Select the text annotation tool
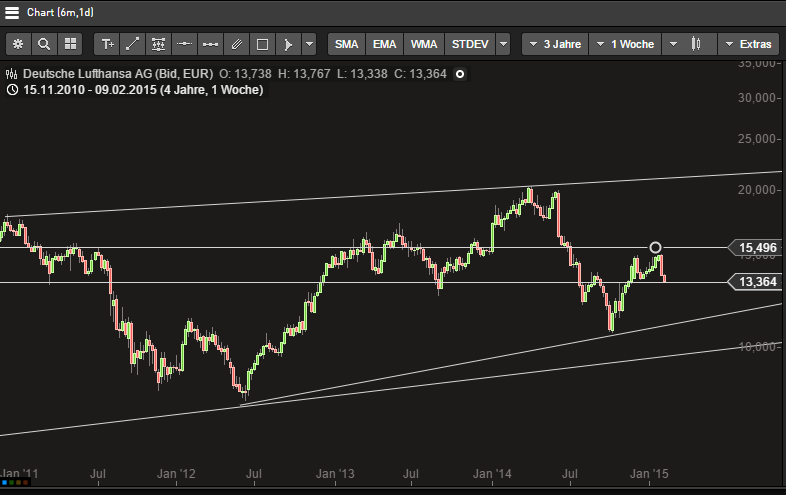 [107, 44]
